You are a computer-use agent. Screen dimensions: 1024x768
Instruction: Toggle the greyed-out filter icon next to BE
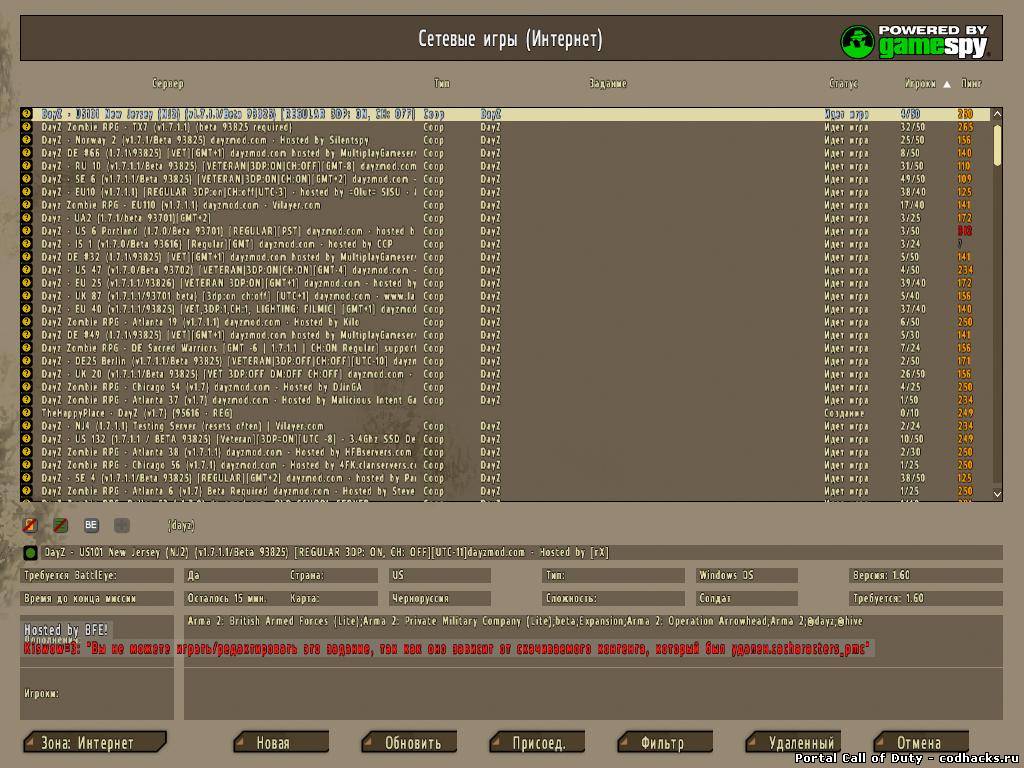121,525
